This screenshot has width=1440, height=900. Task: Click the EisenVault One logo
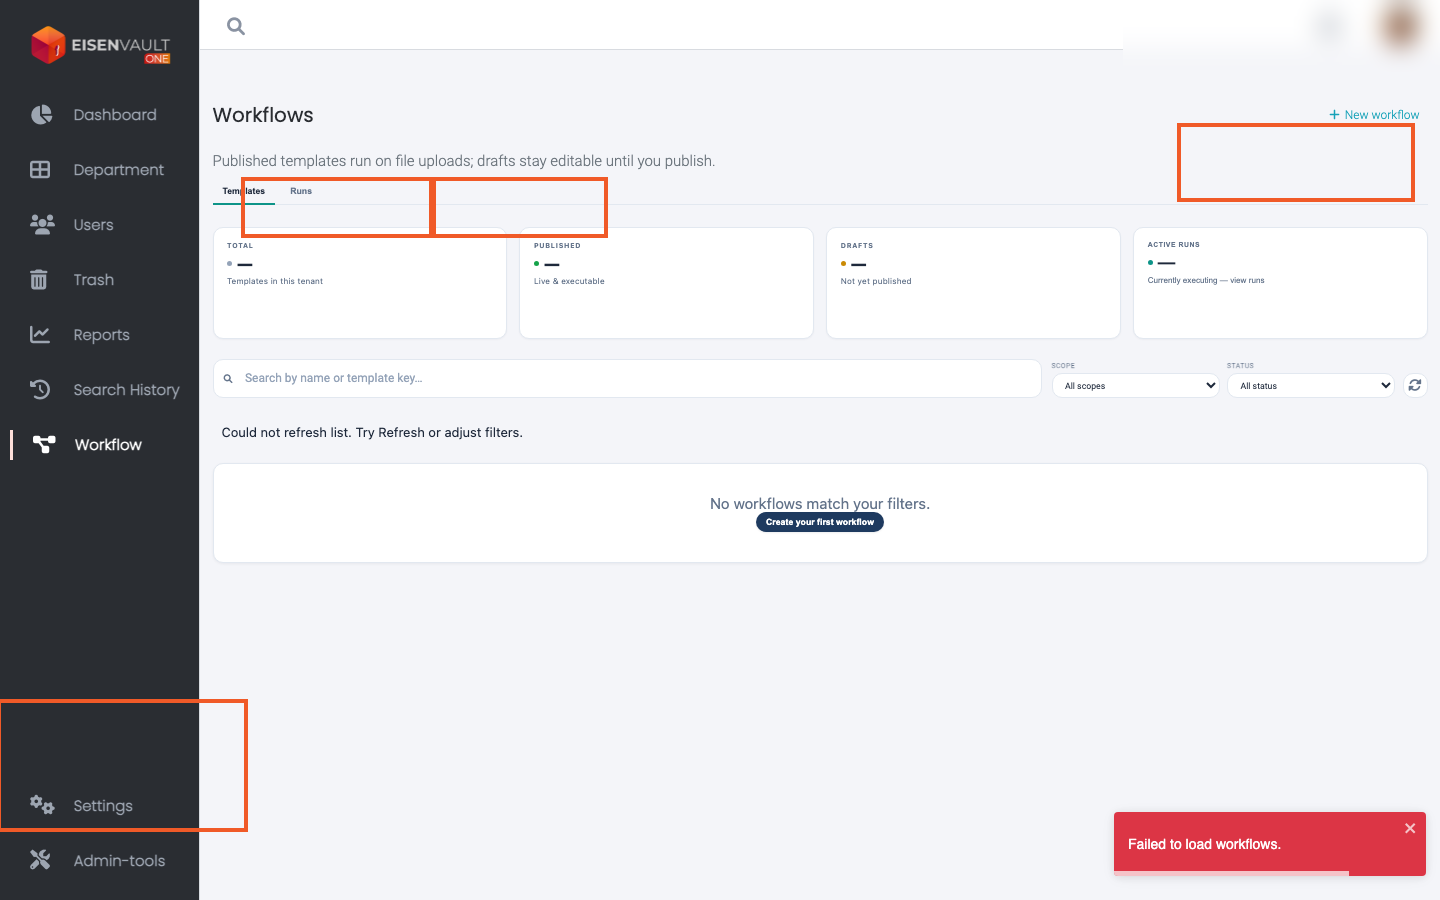[100, 45]
